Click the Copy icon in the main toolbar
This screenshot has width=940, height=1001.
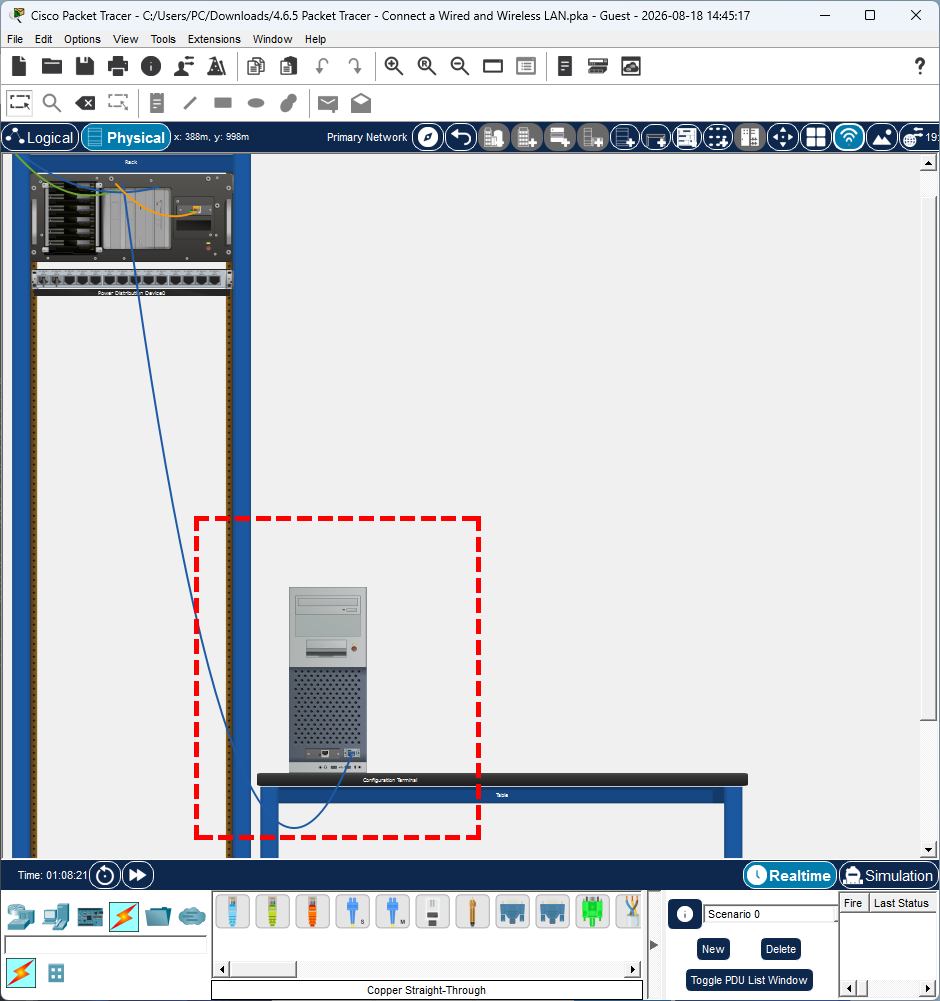pos(256,66)
